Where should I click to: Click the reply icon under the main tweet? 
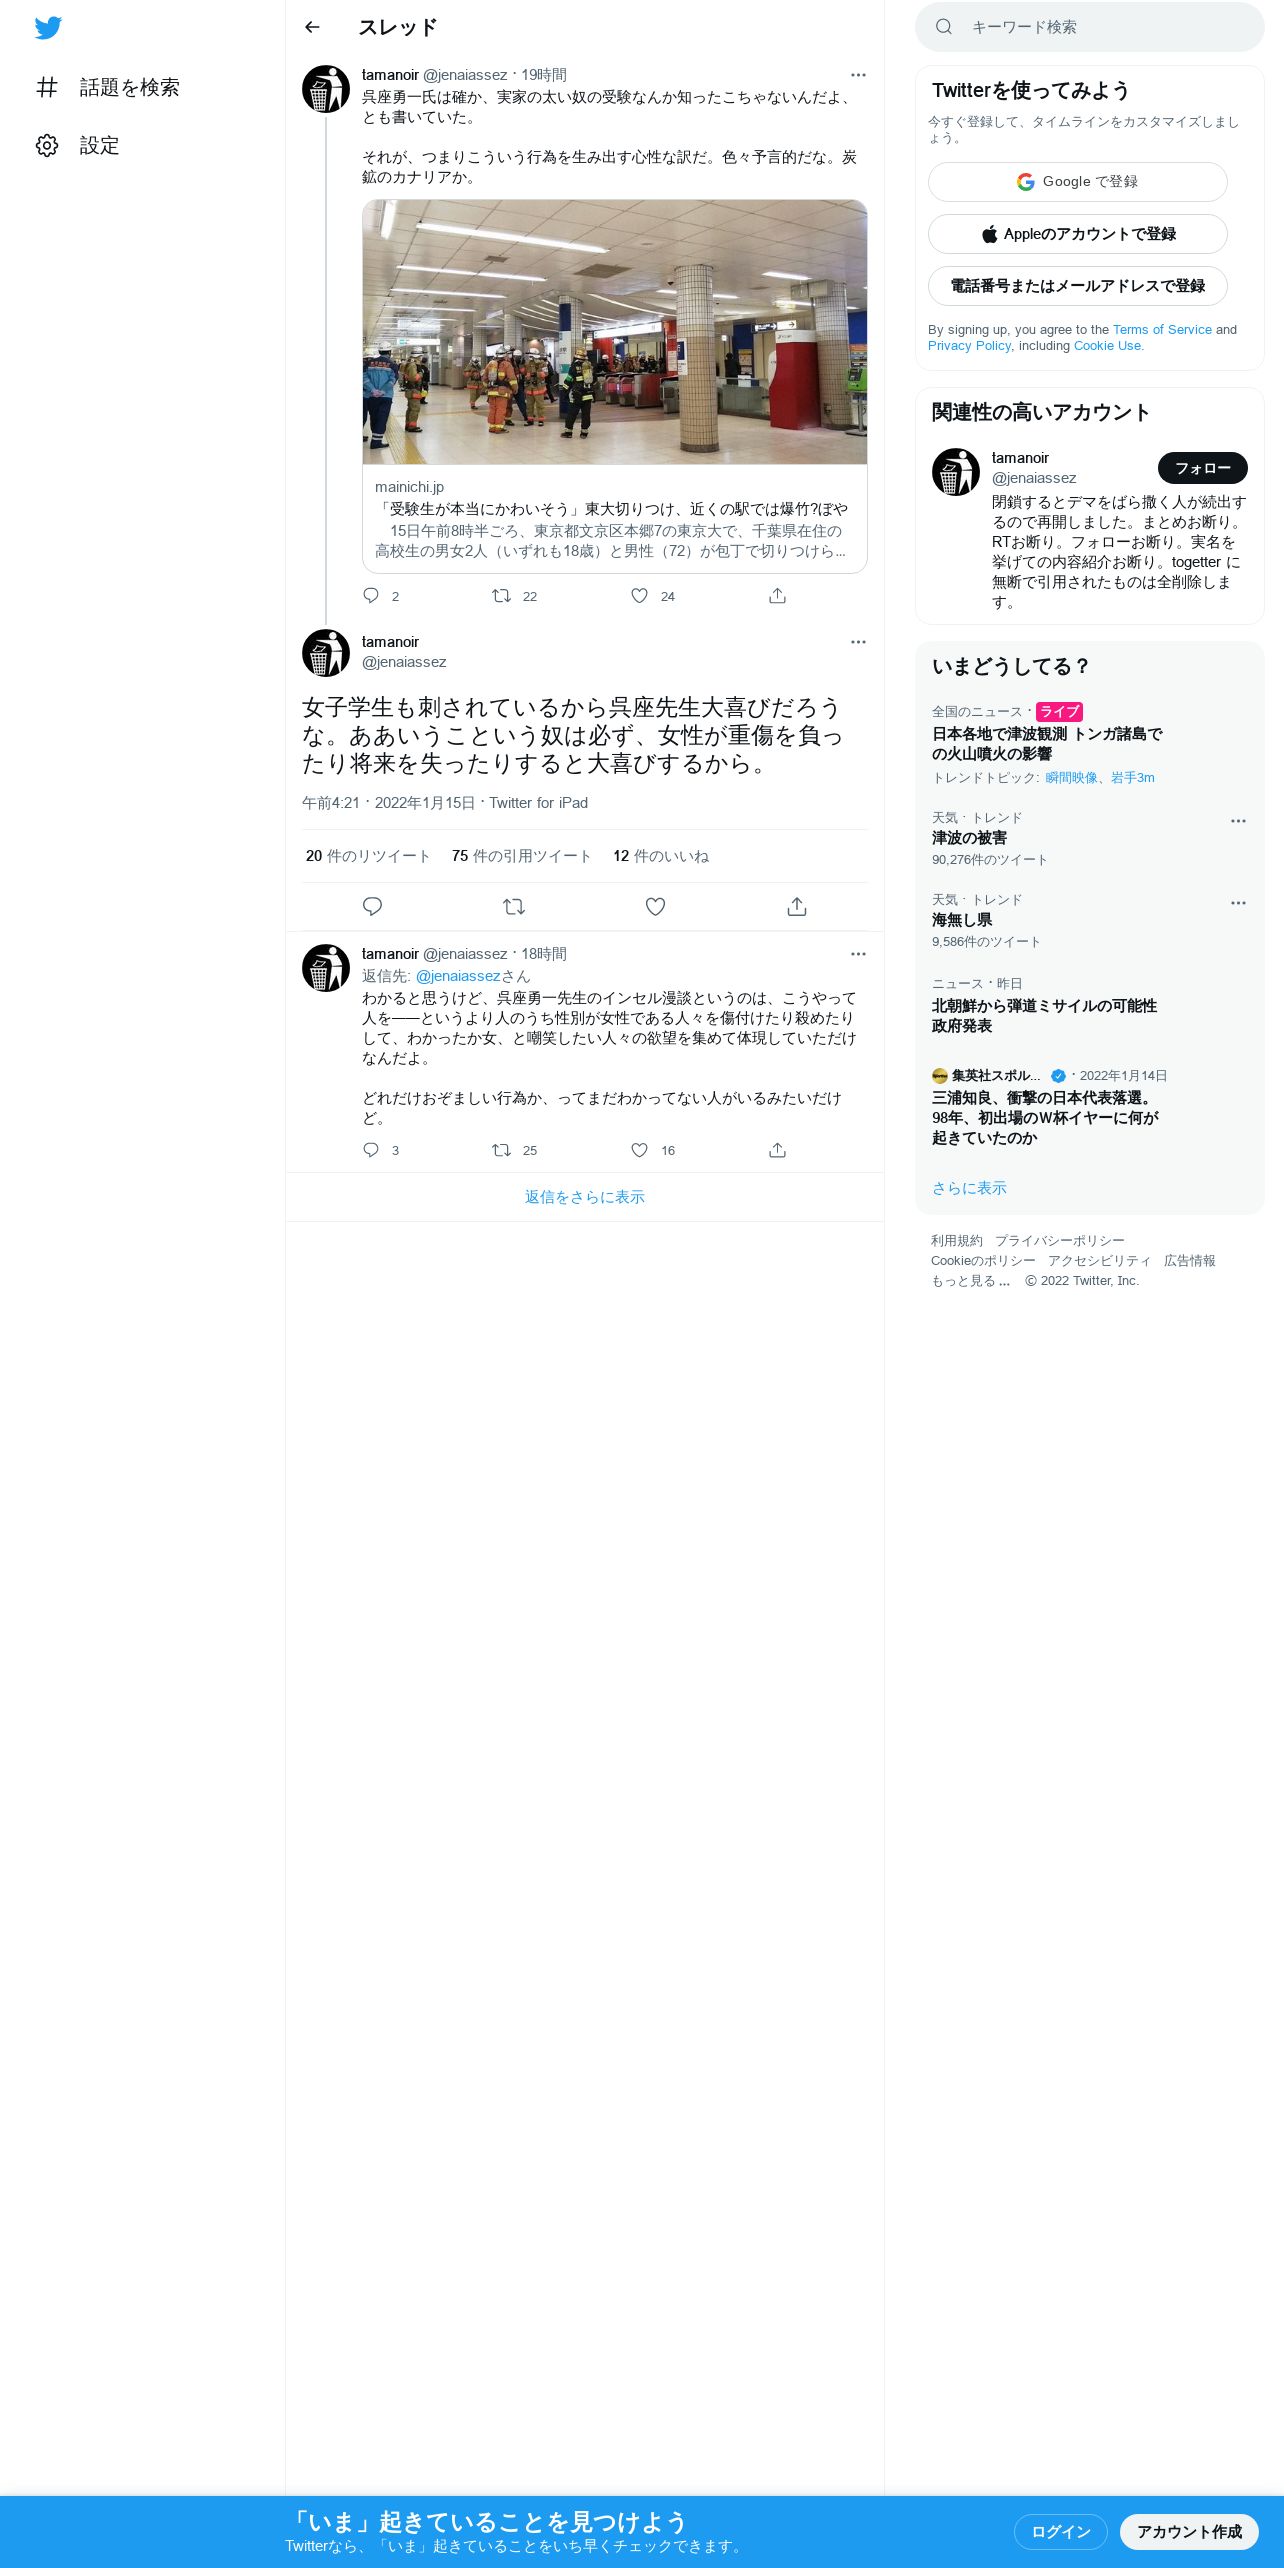[x=372, y=906]
